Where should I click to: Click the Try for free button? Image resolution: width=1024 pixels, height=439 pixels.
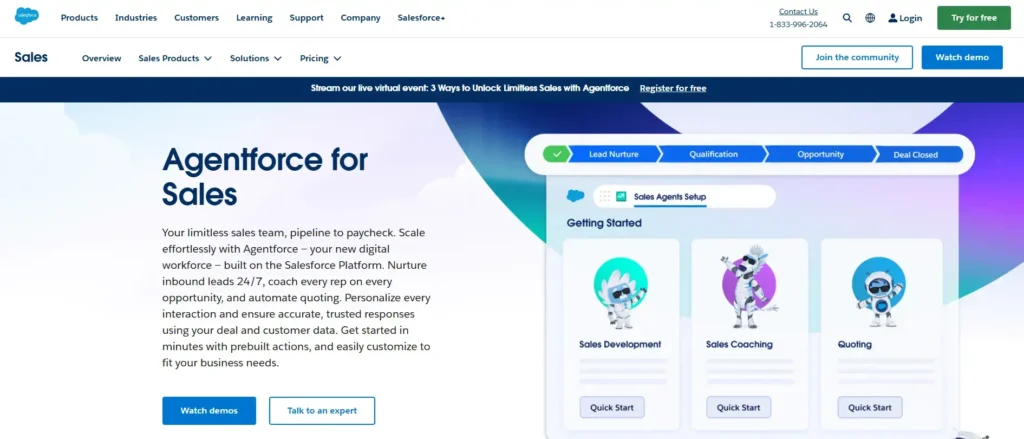click(x=974, y=18)
